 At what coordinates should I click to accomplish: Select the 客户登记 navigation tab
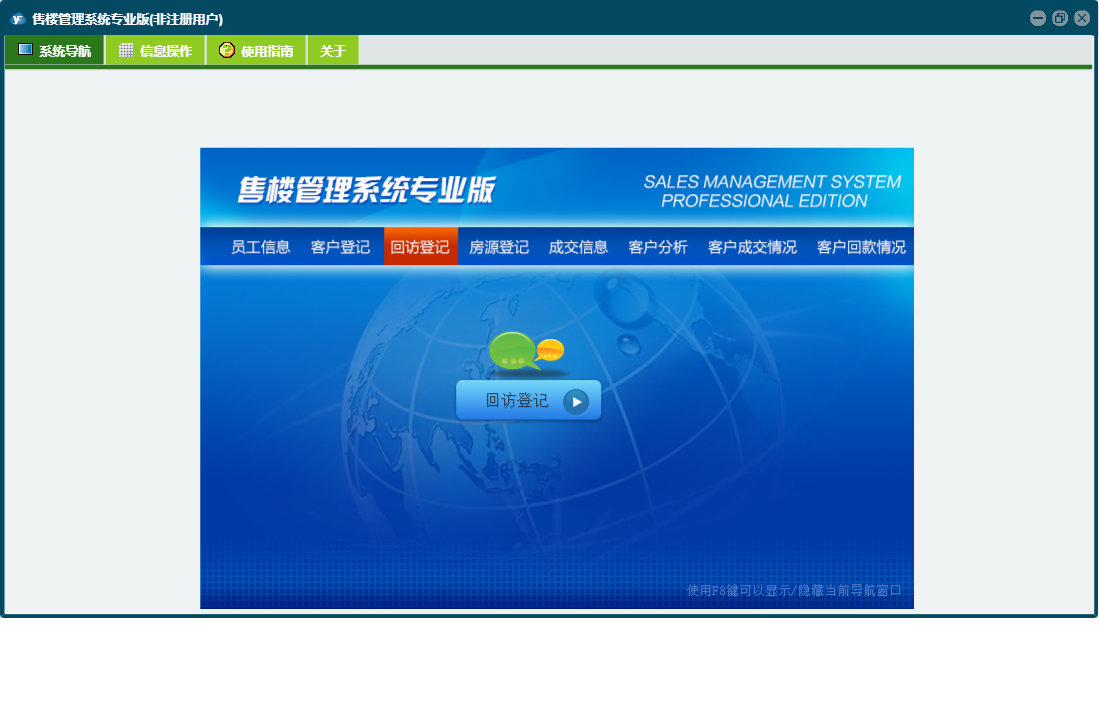(340, 247)
